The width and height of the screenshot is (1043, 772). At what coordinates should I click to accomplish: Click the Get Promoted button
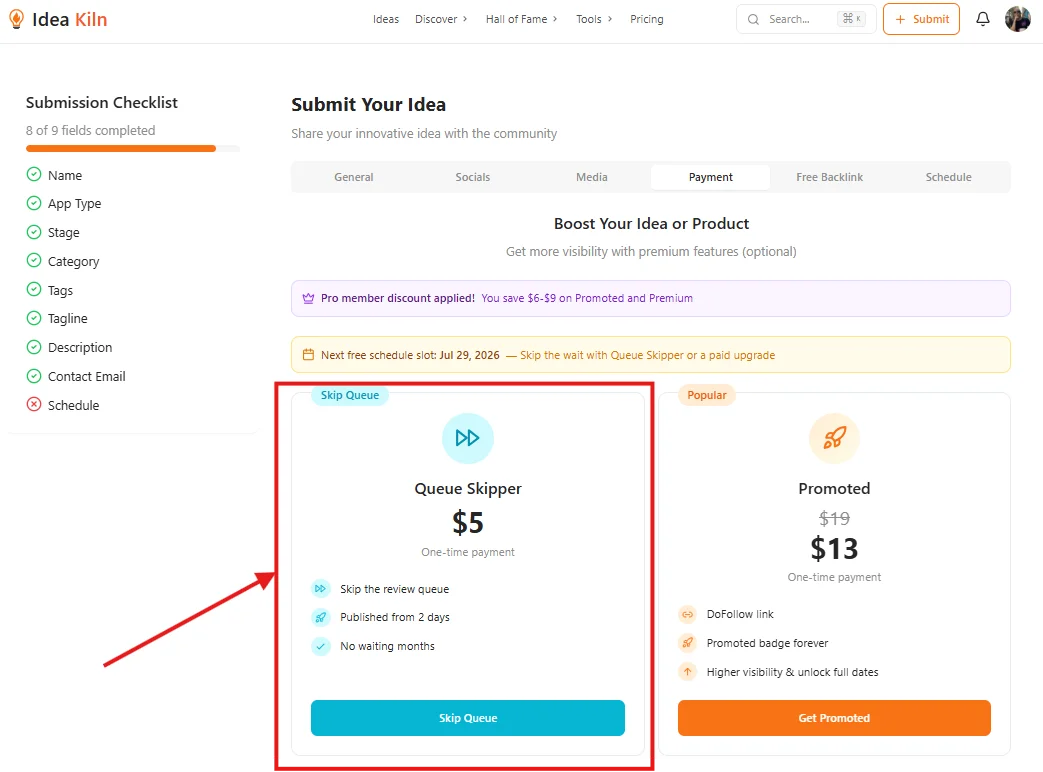click(x=834, y=717)
